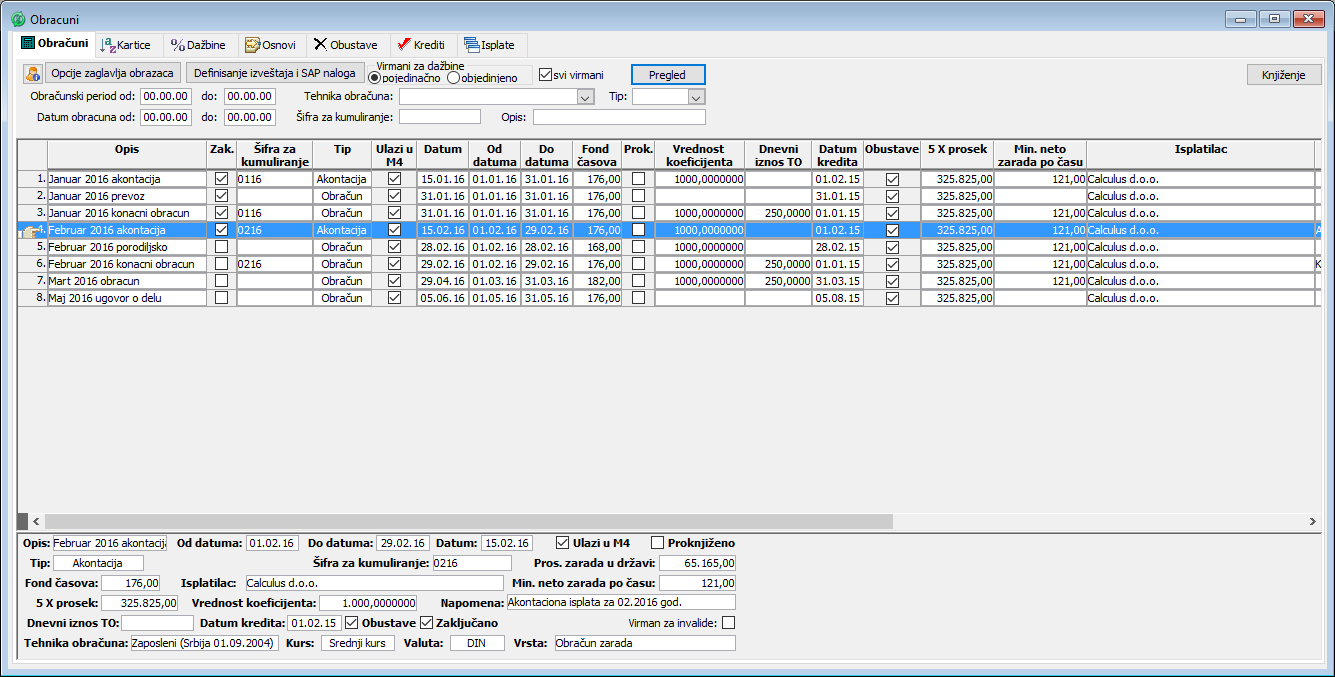The width and height of the screenshot is (1335, 677).
Task: Open the Kartice tab
Action: (x=126, y=45)
